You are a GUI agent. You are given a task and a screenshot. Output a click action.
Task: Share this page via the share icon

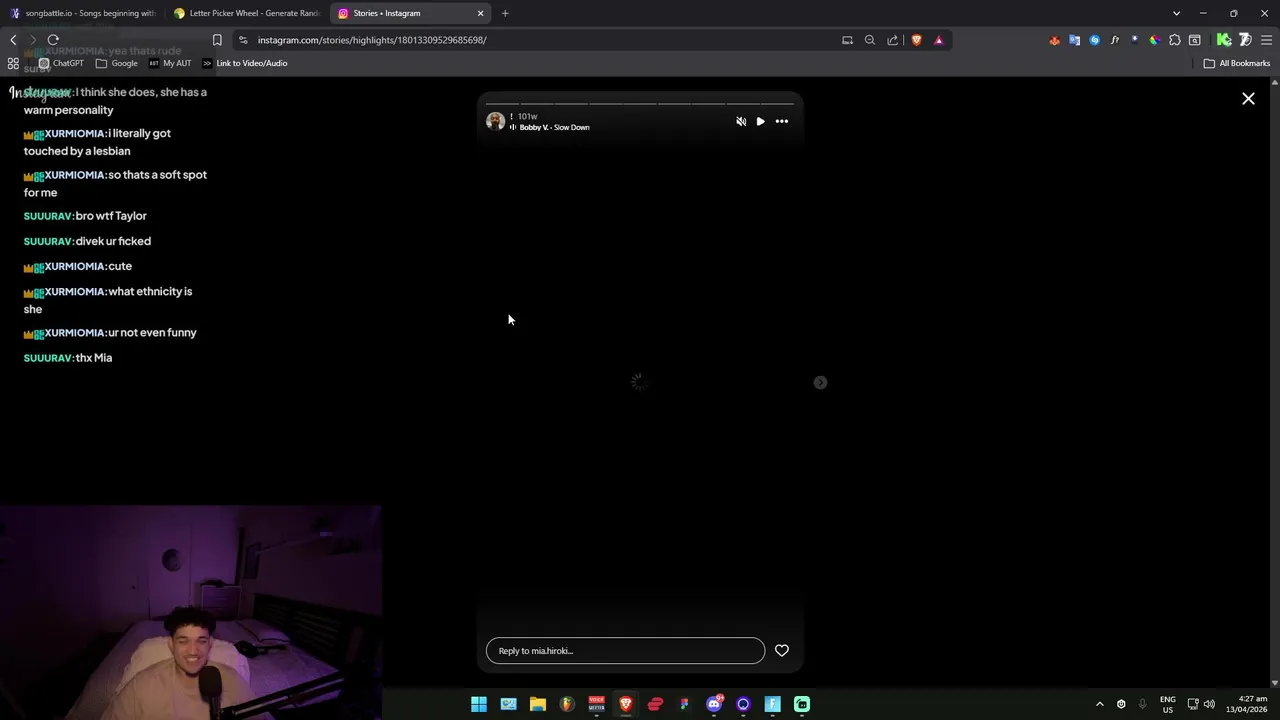(x=893, y=40)
